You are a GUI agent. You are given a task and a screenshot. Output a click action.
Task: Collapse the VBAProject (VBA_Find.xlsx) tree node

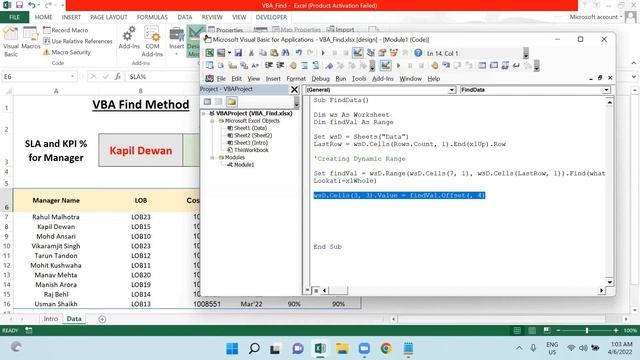204,113
